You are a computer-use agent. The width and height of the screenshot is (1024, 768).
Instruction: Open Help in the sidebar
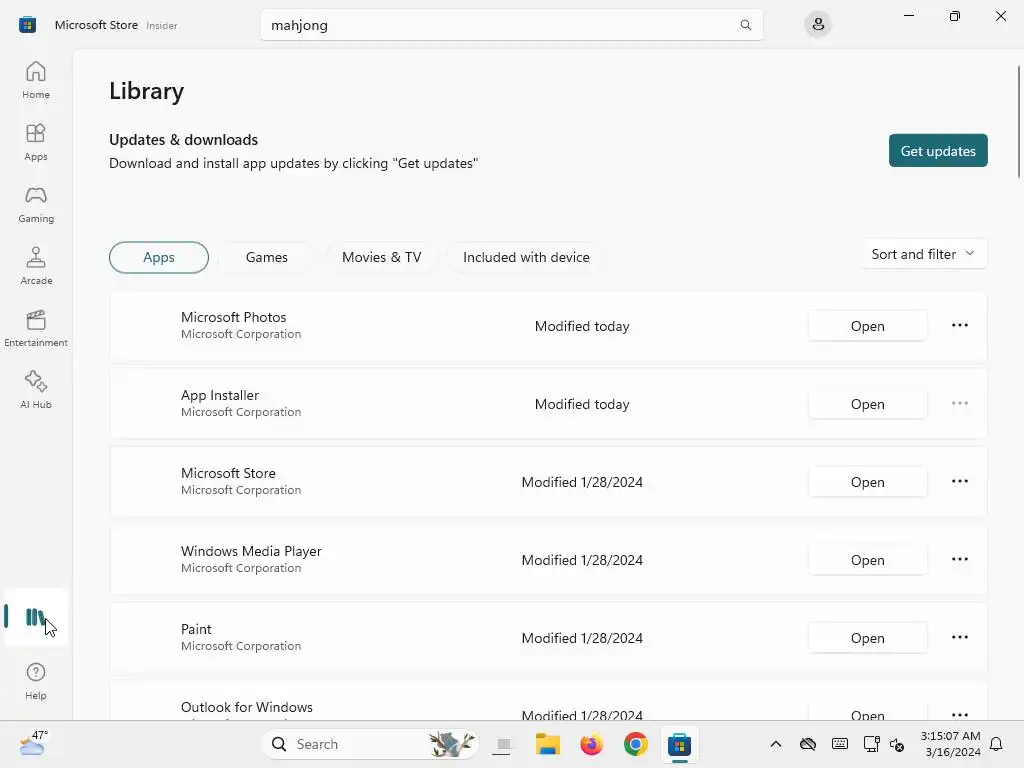coord(36,681)
